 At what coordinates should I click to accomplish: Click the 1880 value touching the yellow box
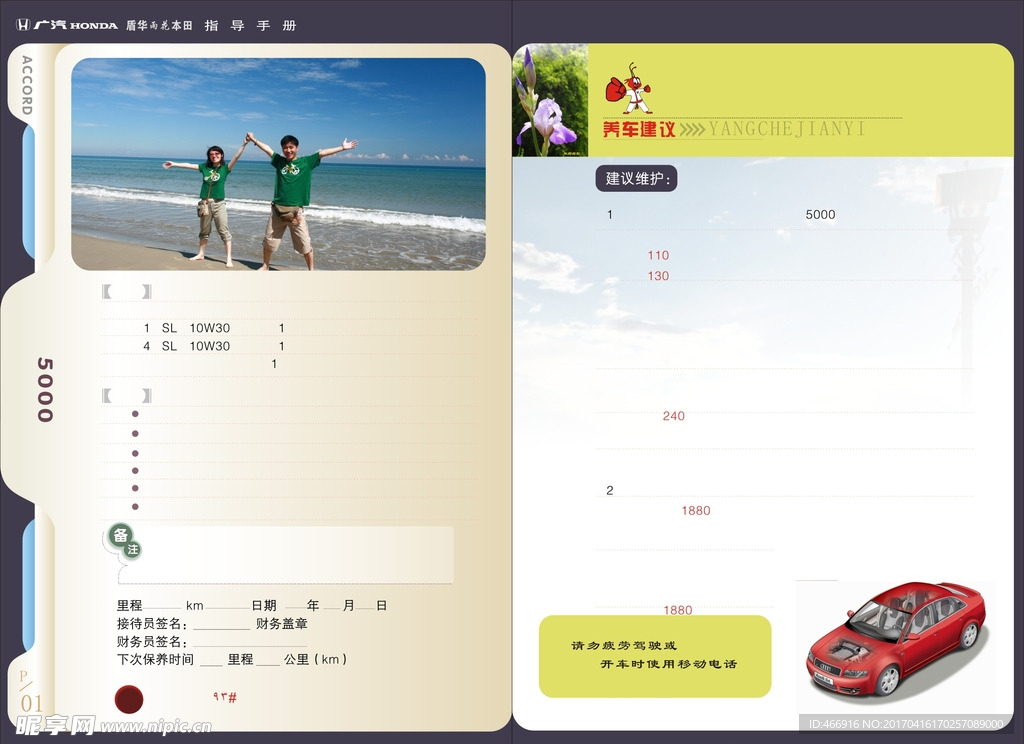point(678,610)
